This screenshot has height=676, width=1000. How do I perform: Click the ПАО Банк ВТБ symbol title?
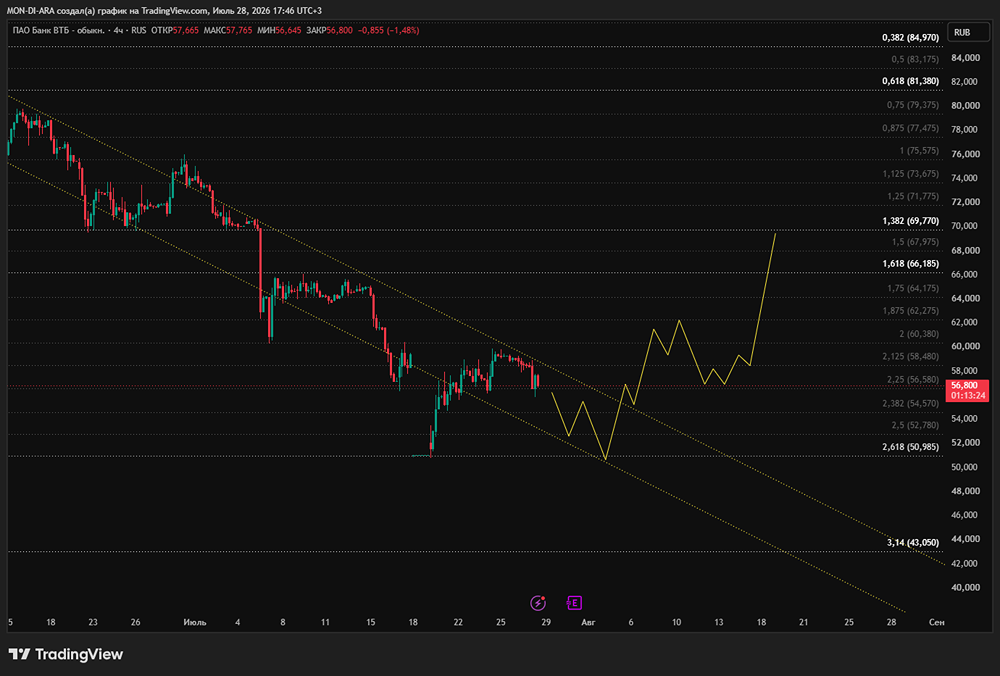click(x=58, y=30)
